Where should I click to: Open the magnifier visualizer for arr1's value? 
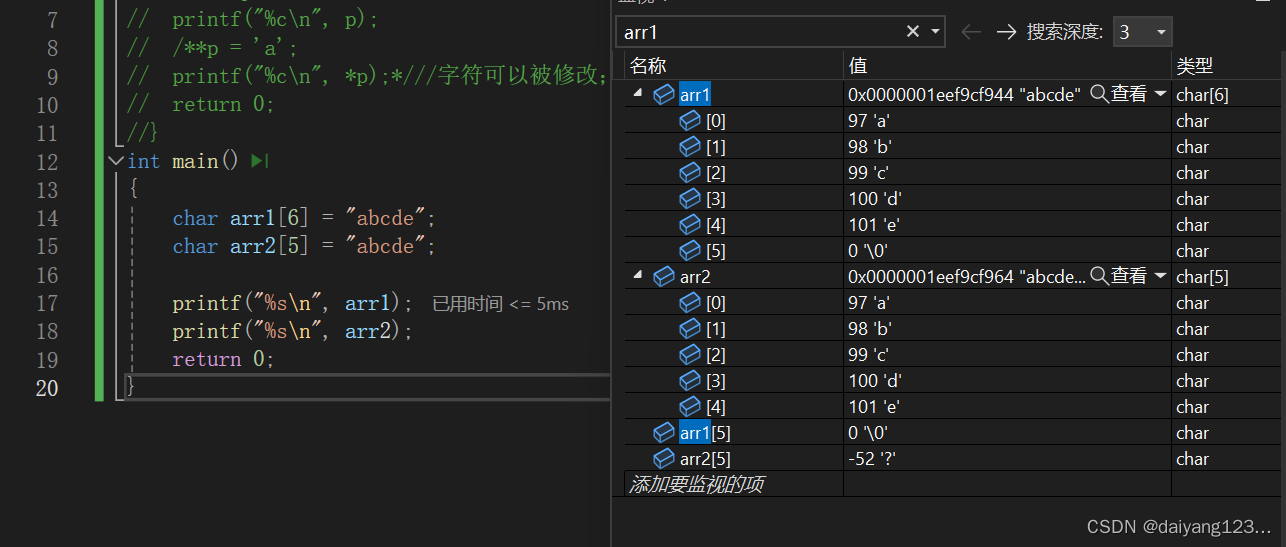click(1099, 94)
